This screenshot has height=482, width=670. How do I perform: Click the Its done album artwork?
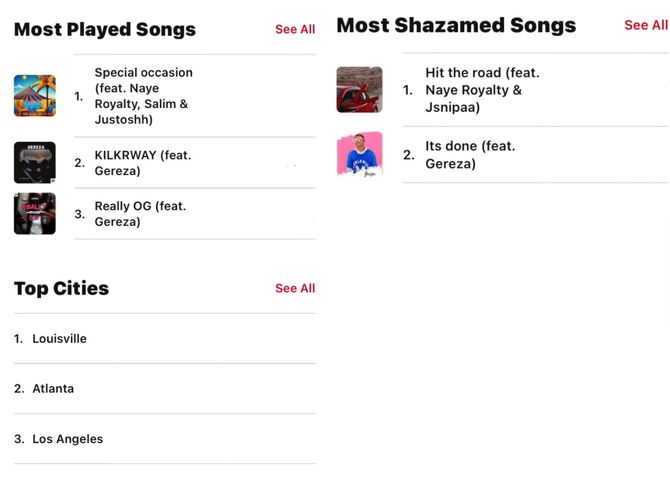click(359, 154)
